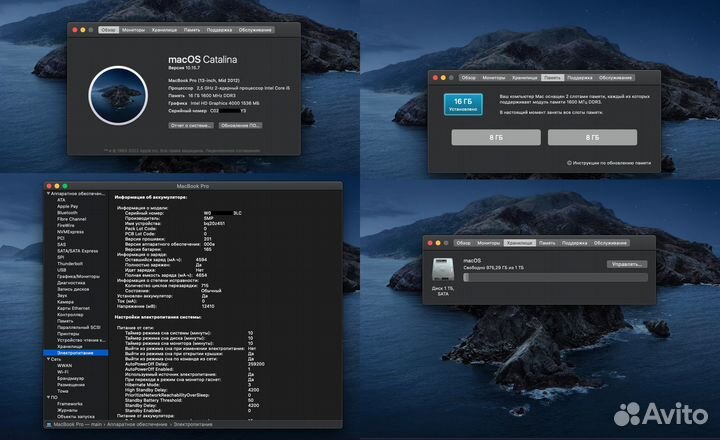720x440 pixels.
Task: Select Хранилище in System Report sidebar
Action: [x=70, y=347]
